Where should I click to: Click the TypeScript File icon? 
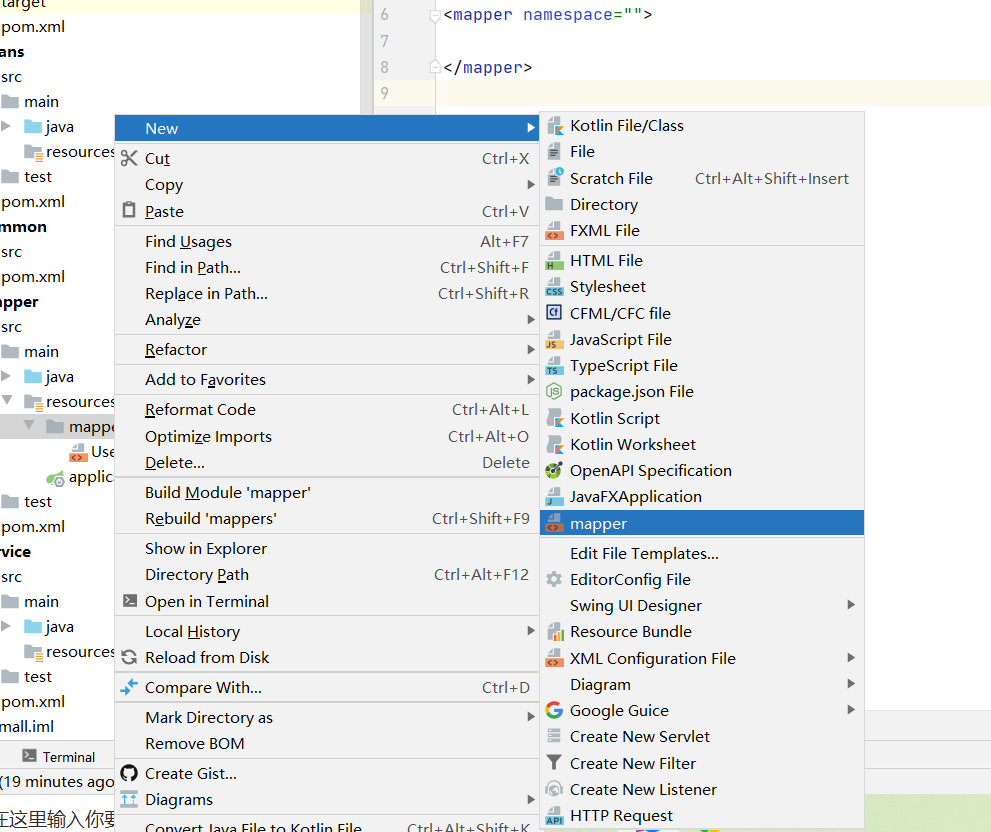554,365
